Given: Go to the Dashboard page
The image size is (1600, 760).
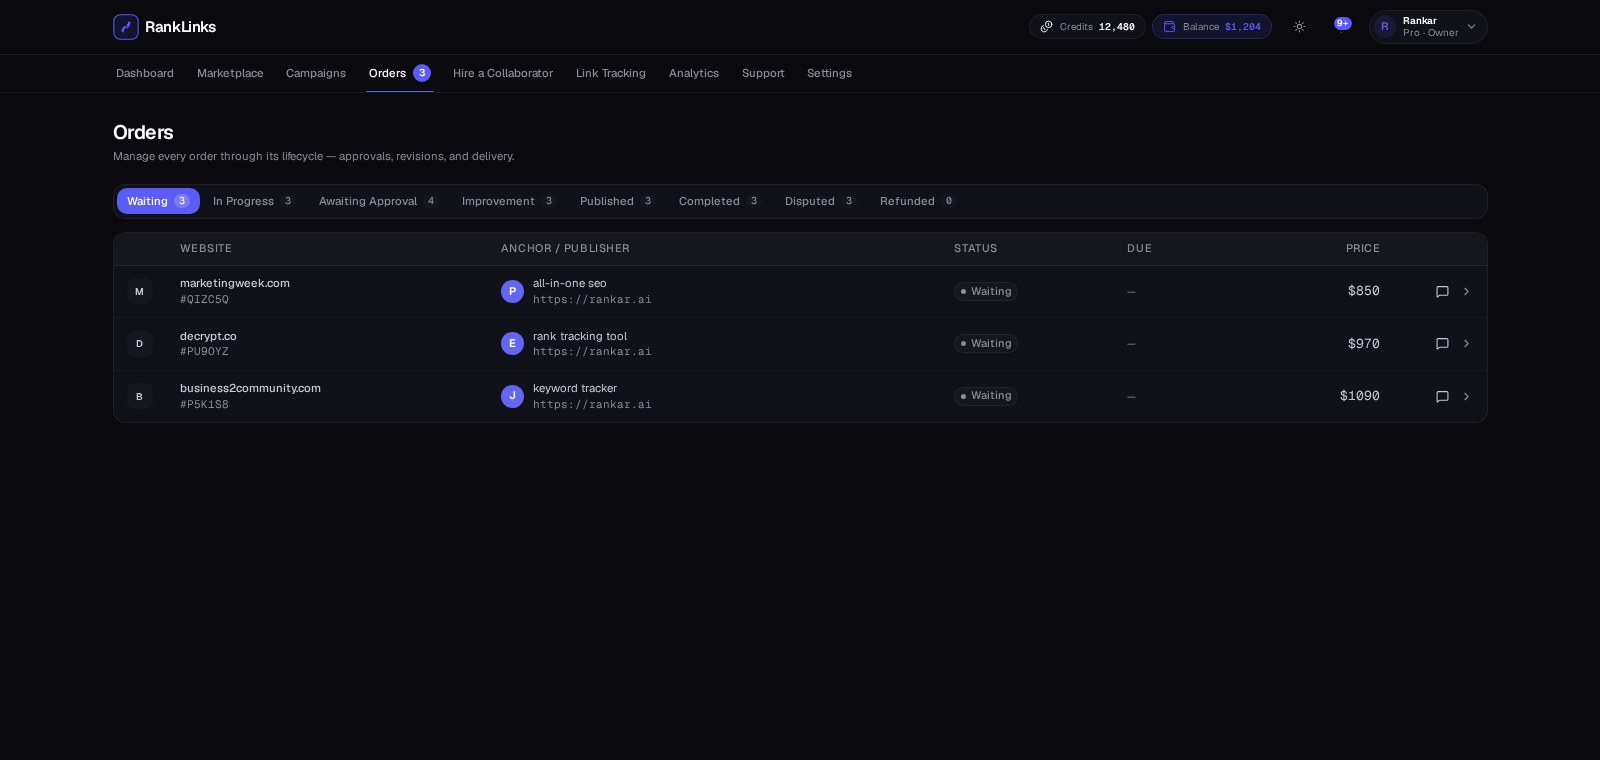Looking at the screenshot, I should pos(145,73).
